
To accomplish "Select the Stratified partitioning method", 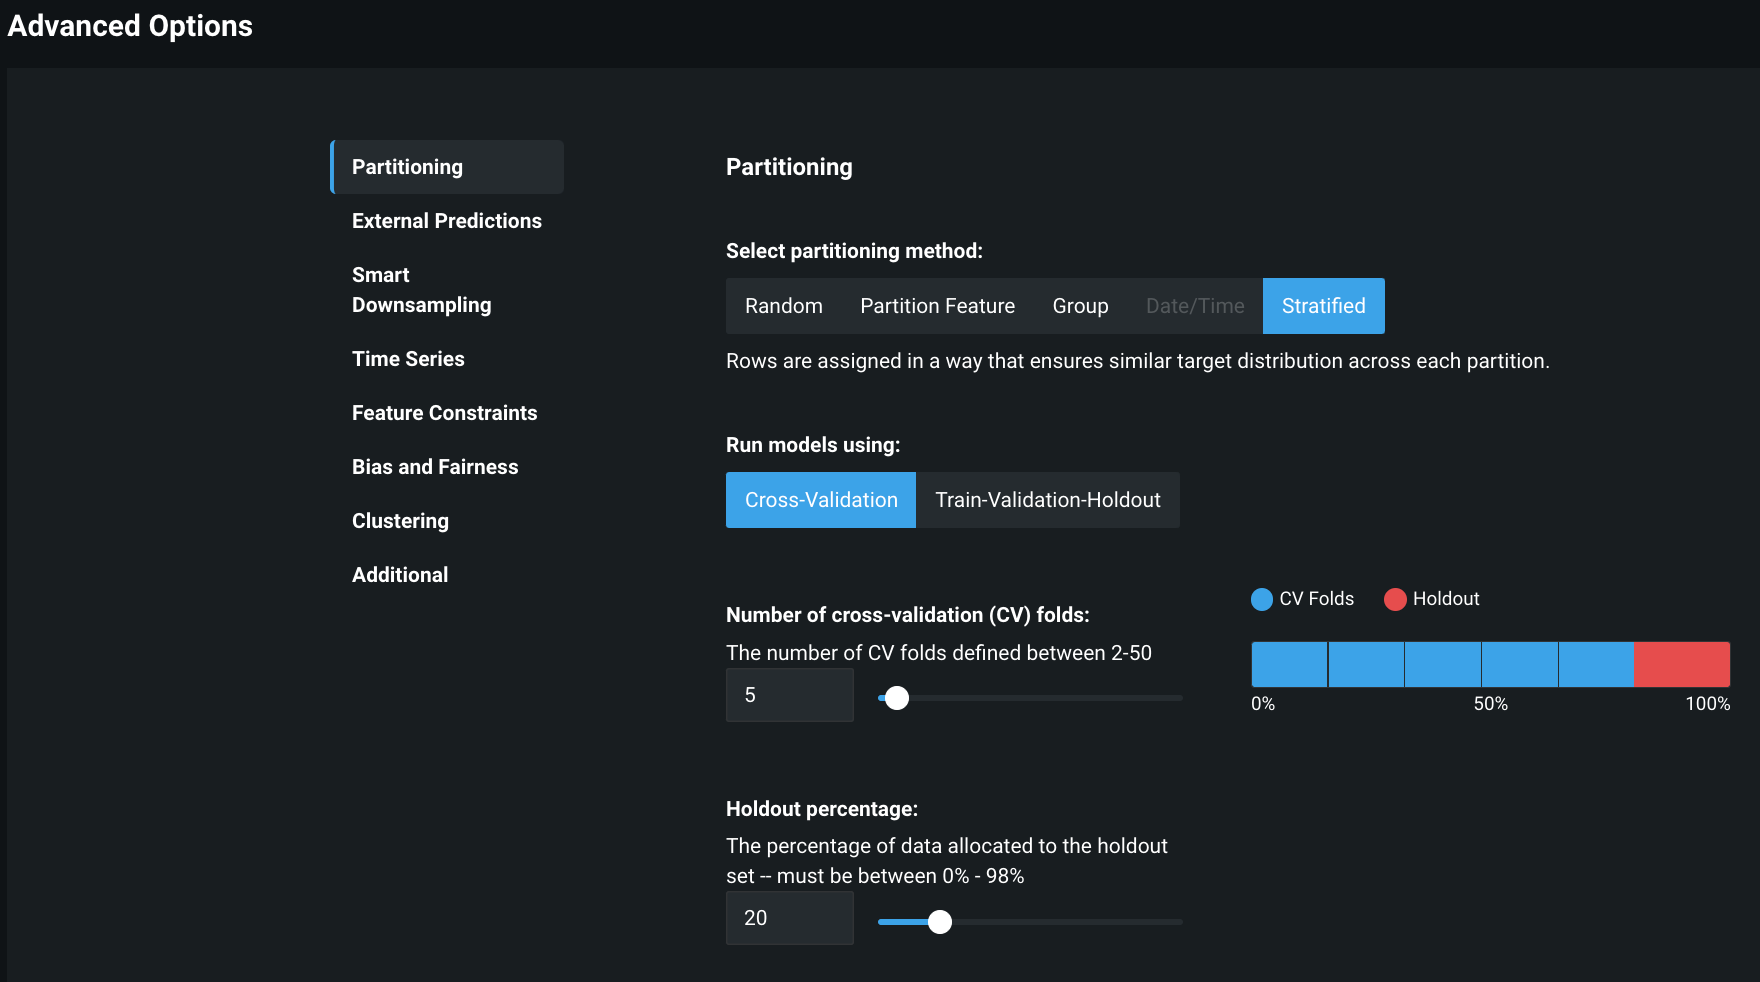I will tap(1323, 306).
